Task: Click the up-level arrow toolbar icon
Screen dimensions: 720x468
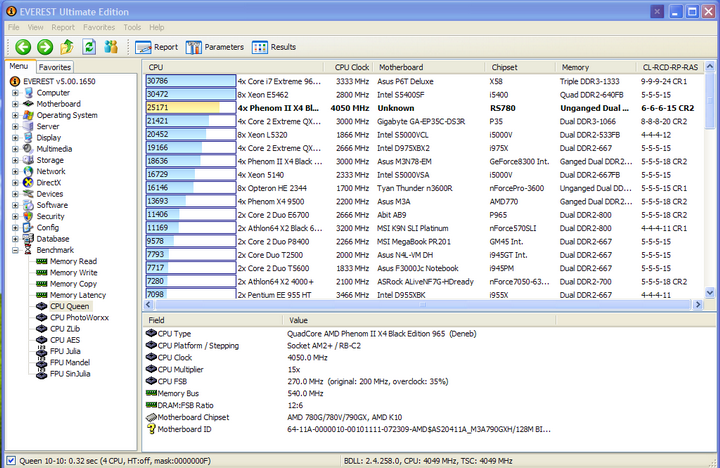Action: coord(67,47)
